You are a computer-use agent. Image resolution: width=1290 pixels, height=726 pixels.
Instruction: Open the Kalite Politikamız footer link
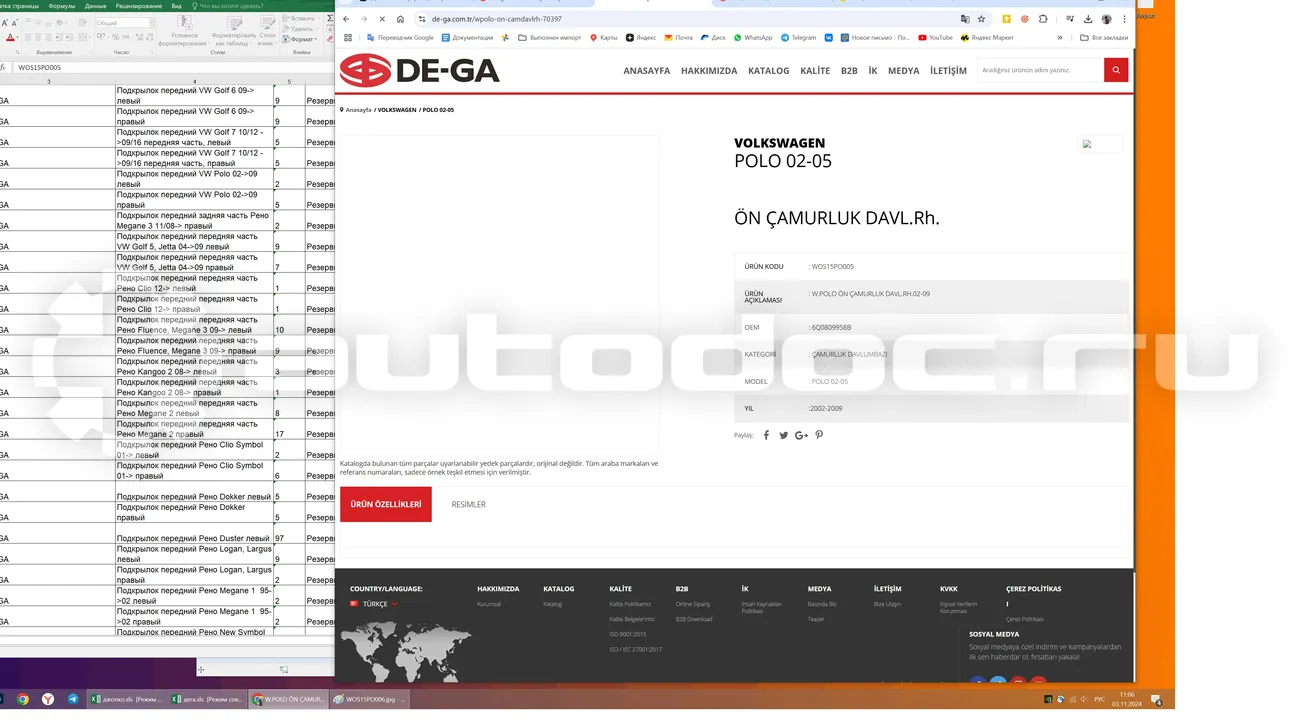pos(630,604)
